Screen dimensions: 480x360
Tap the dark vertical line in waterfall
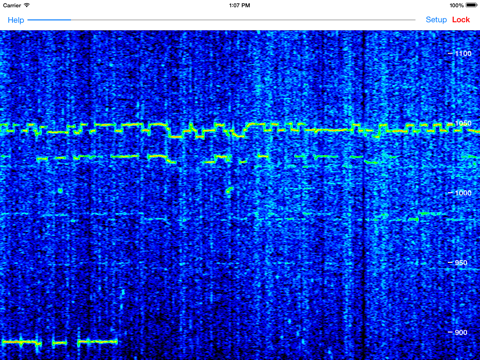(364, 195)
